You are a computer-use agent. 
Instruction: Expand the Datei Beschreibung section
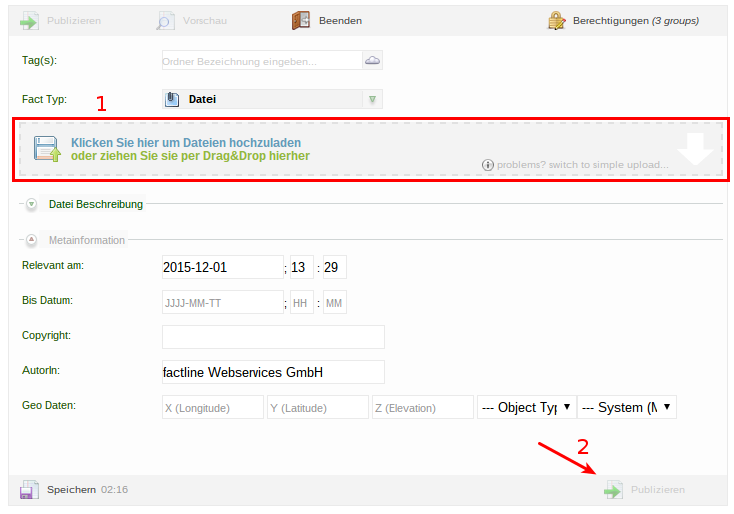[x=31, y=204]
